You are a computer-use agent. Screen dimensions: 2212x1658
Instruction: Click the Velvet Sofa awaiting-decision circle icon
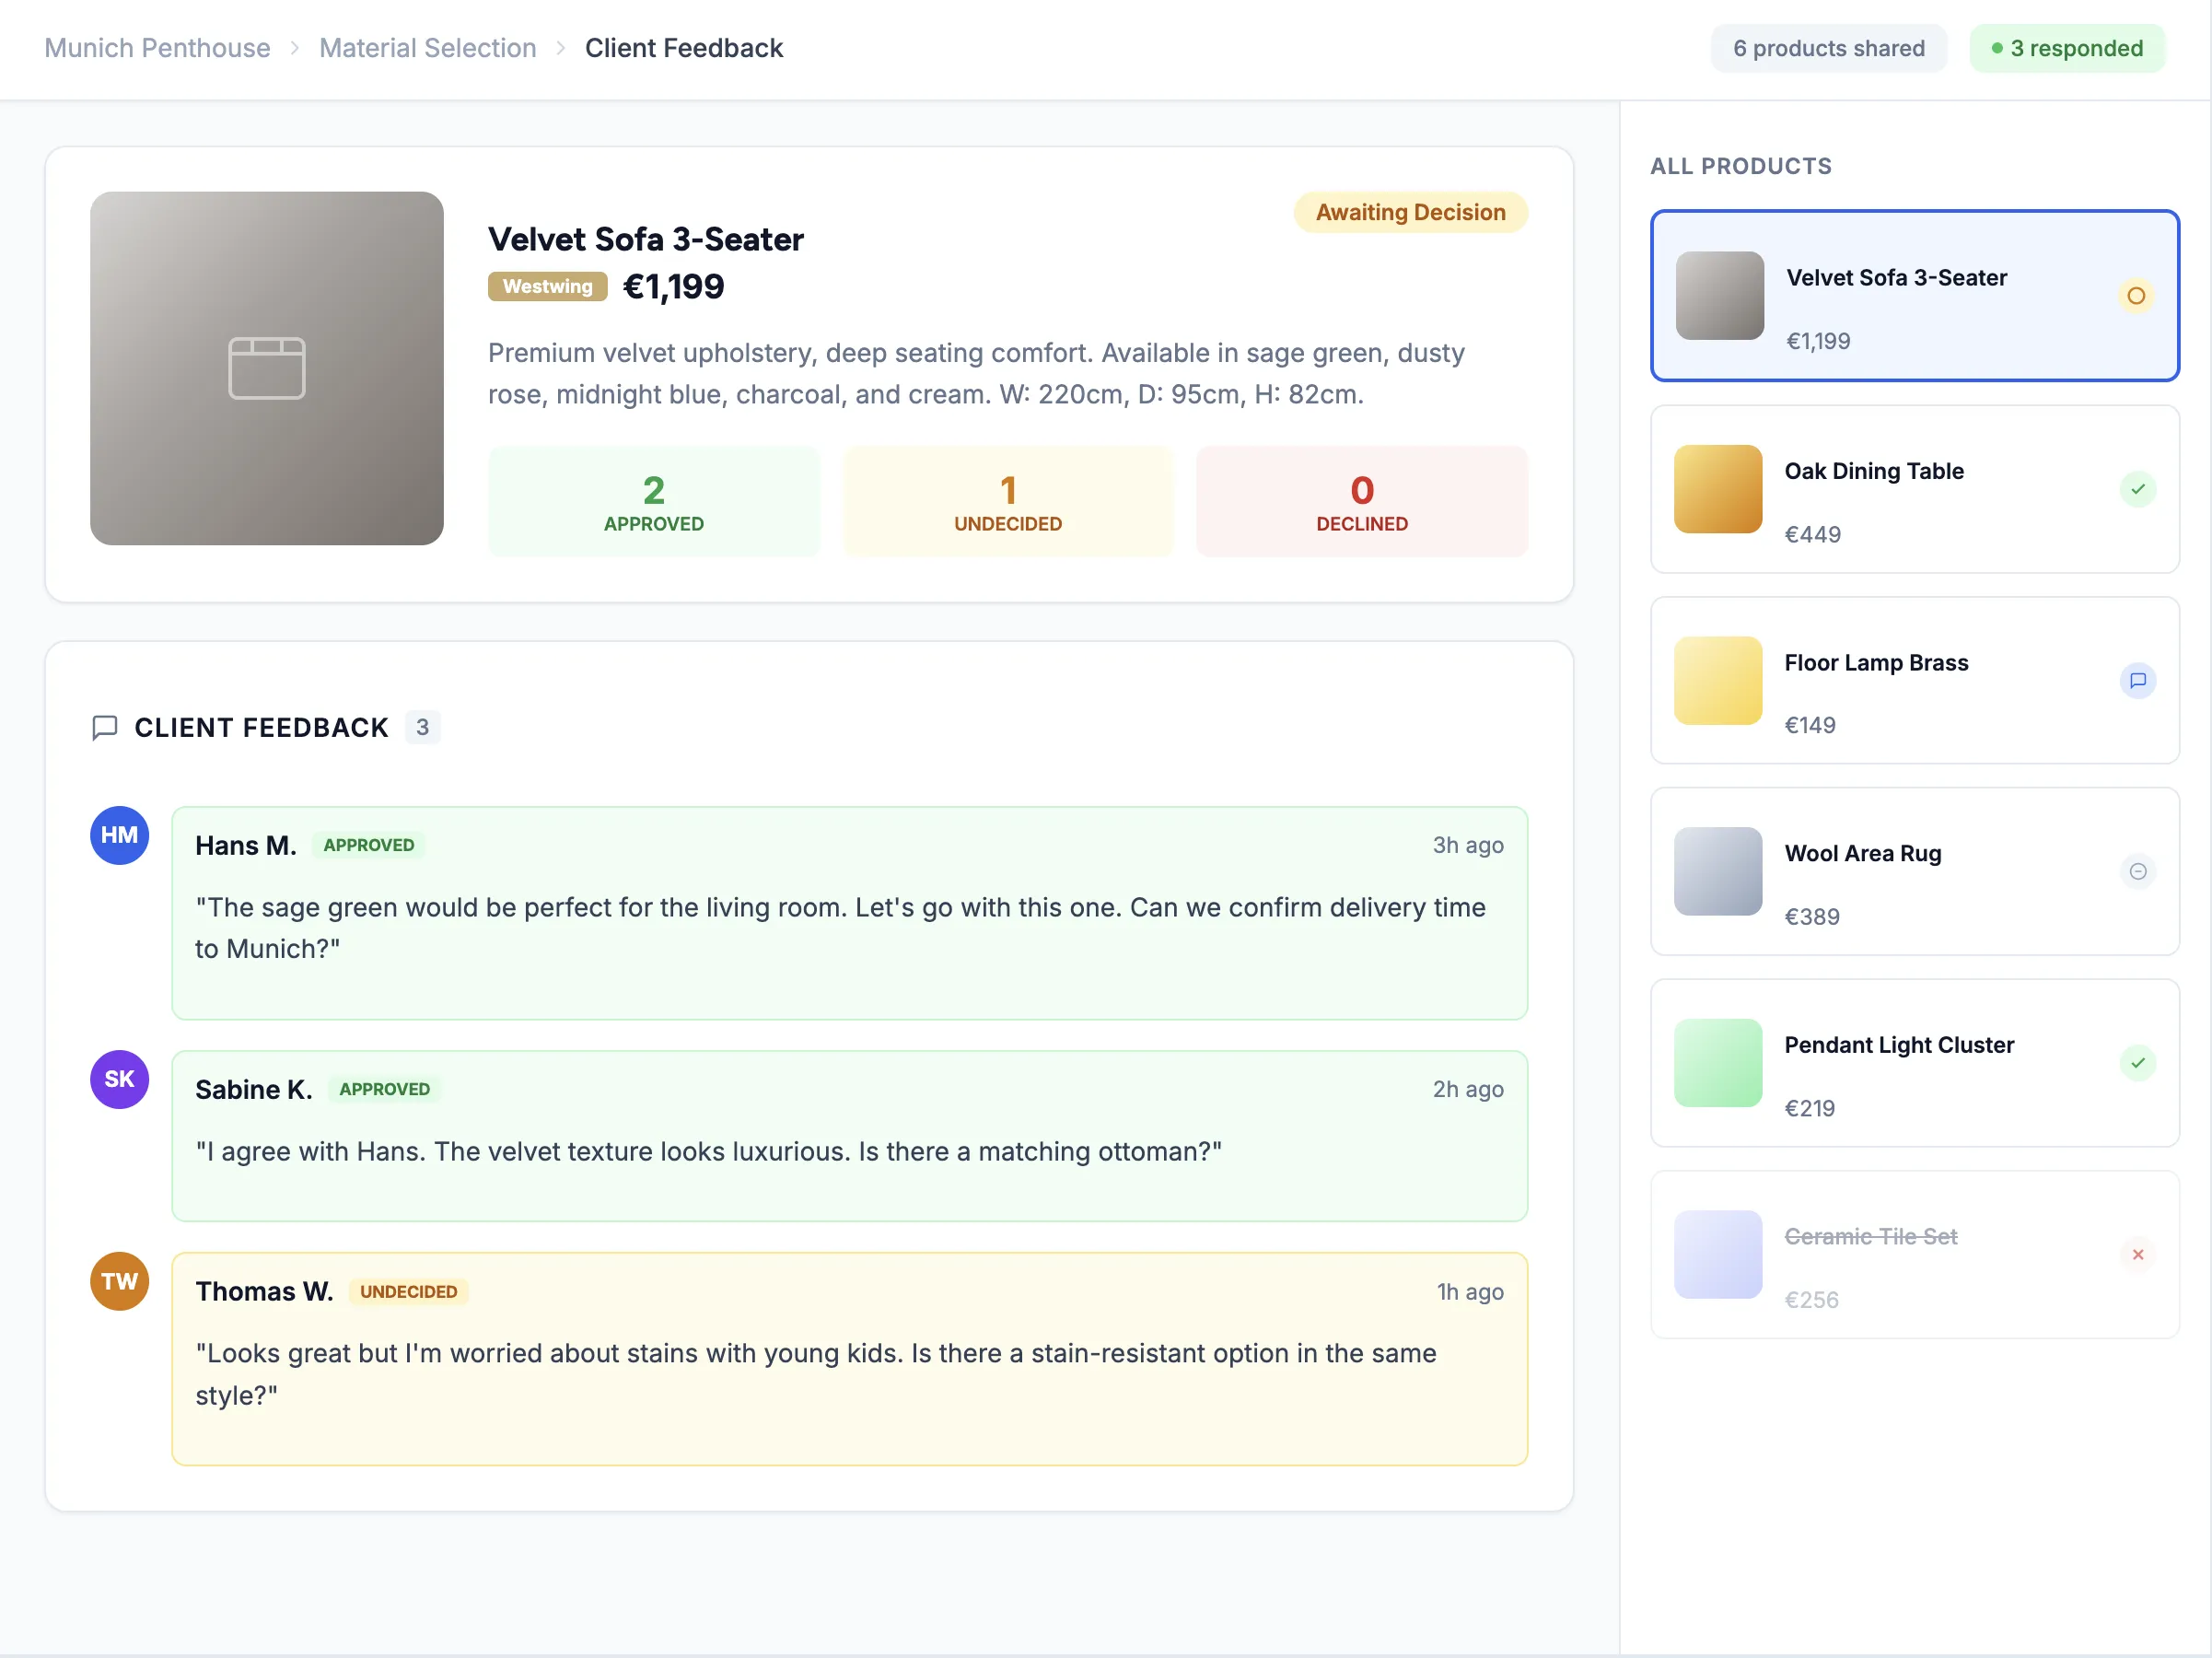click(2135, 296)
